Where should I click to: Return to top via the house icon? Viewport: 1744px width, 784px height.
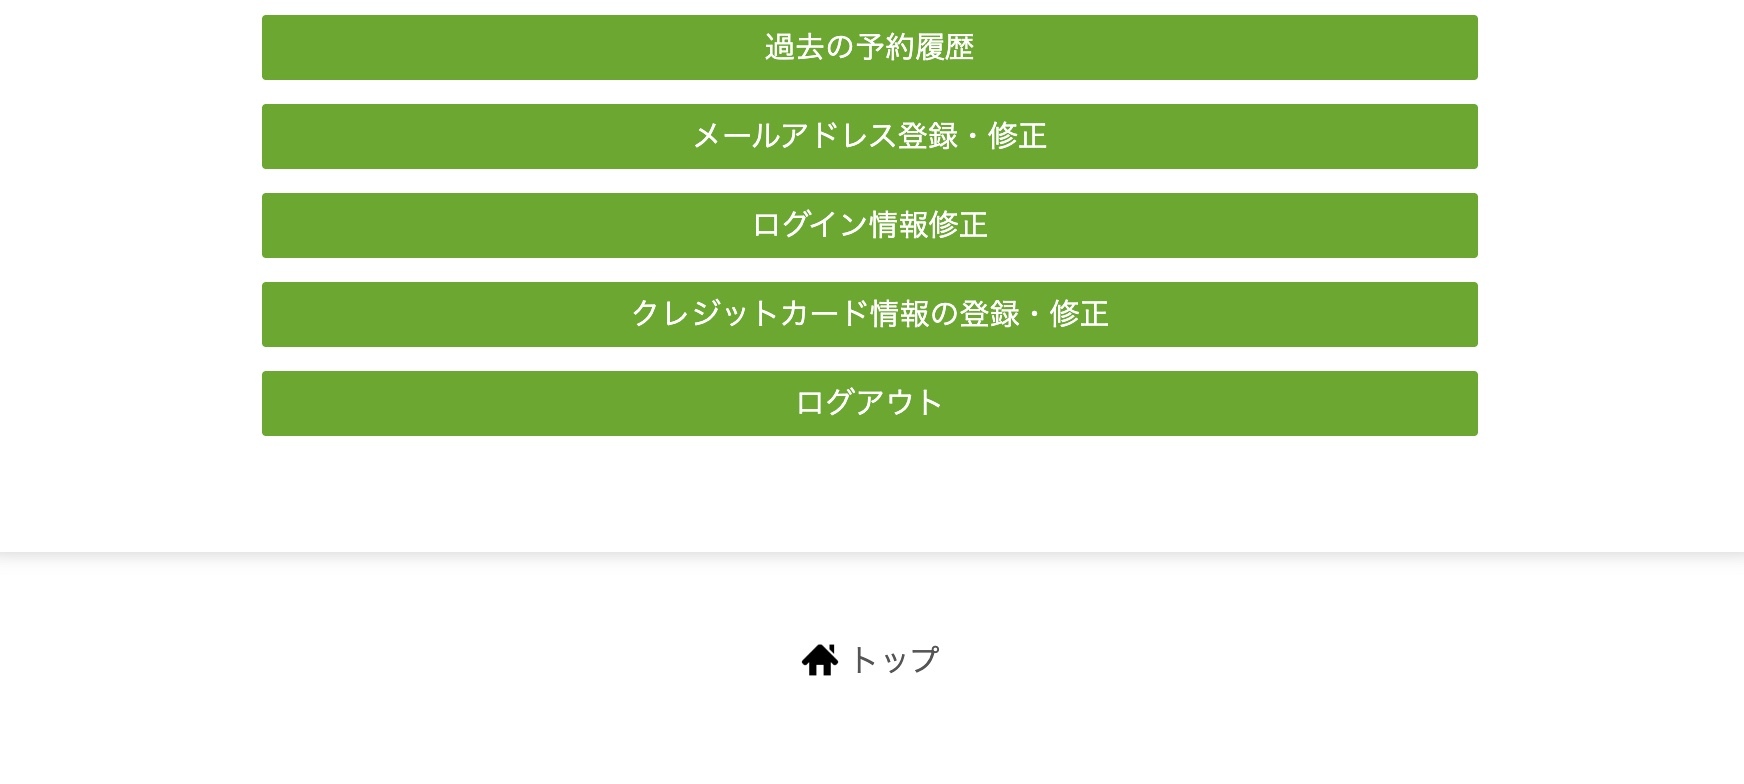click(x=819, y=660)
